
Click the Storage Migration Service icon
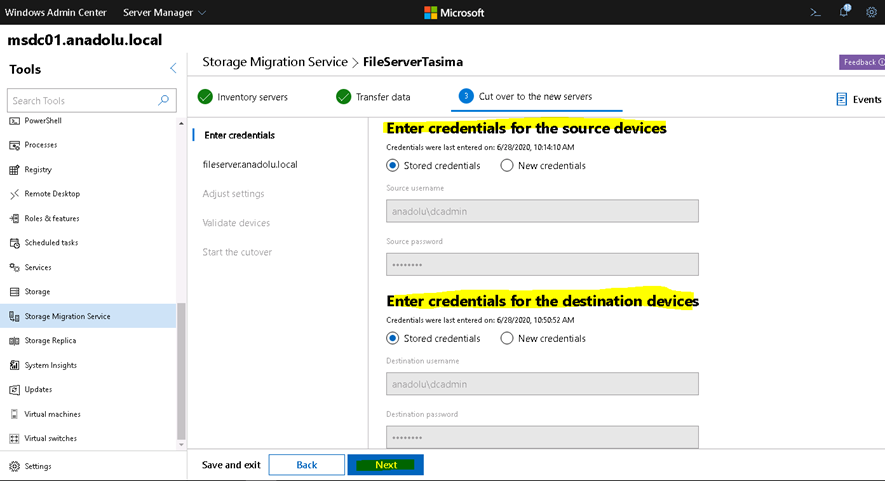[14, 316]
